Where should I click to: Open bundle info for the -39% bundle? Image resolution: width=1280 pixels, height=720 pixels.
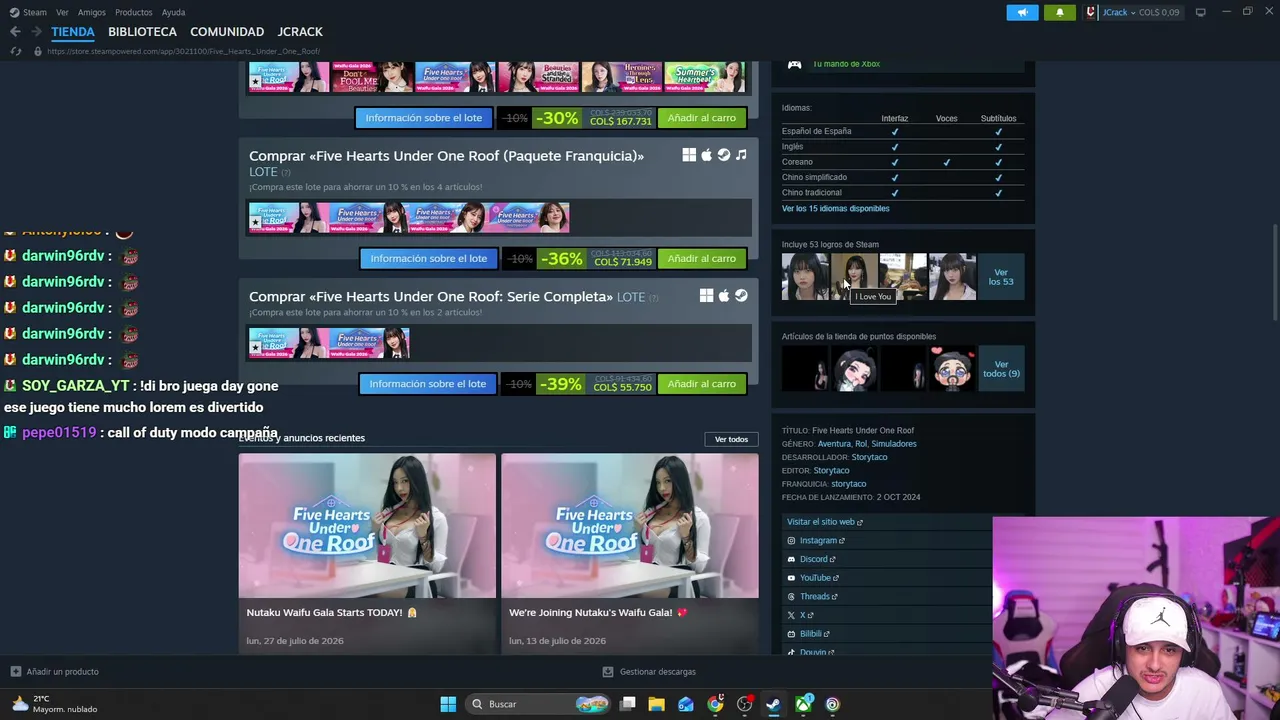[427, 384]
